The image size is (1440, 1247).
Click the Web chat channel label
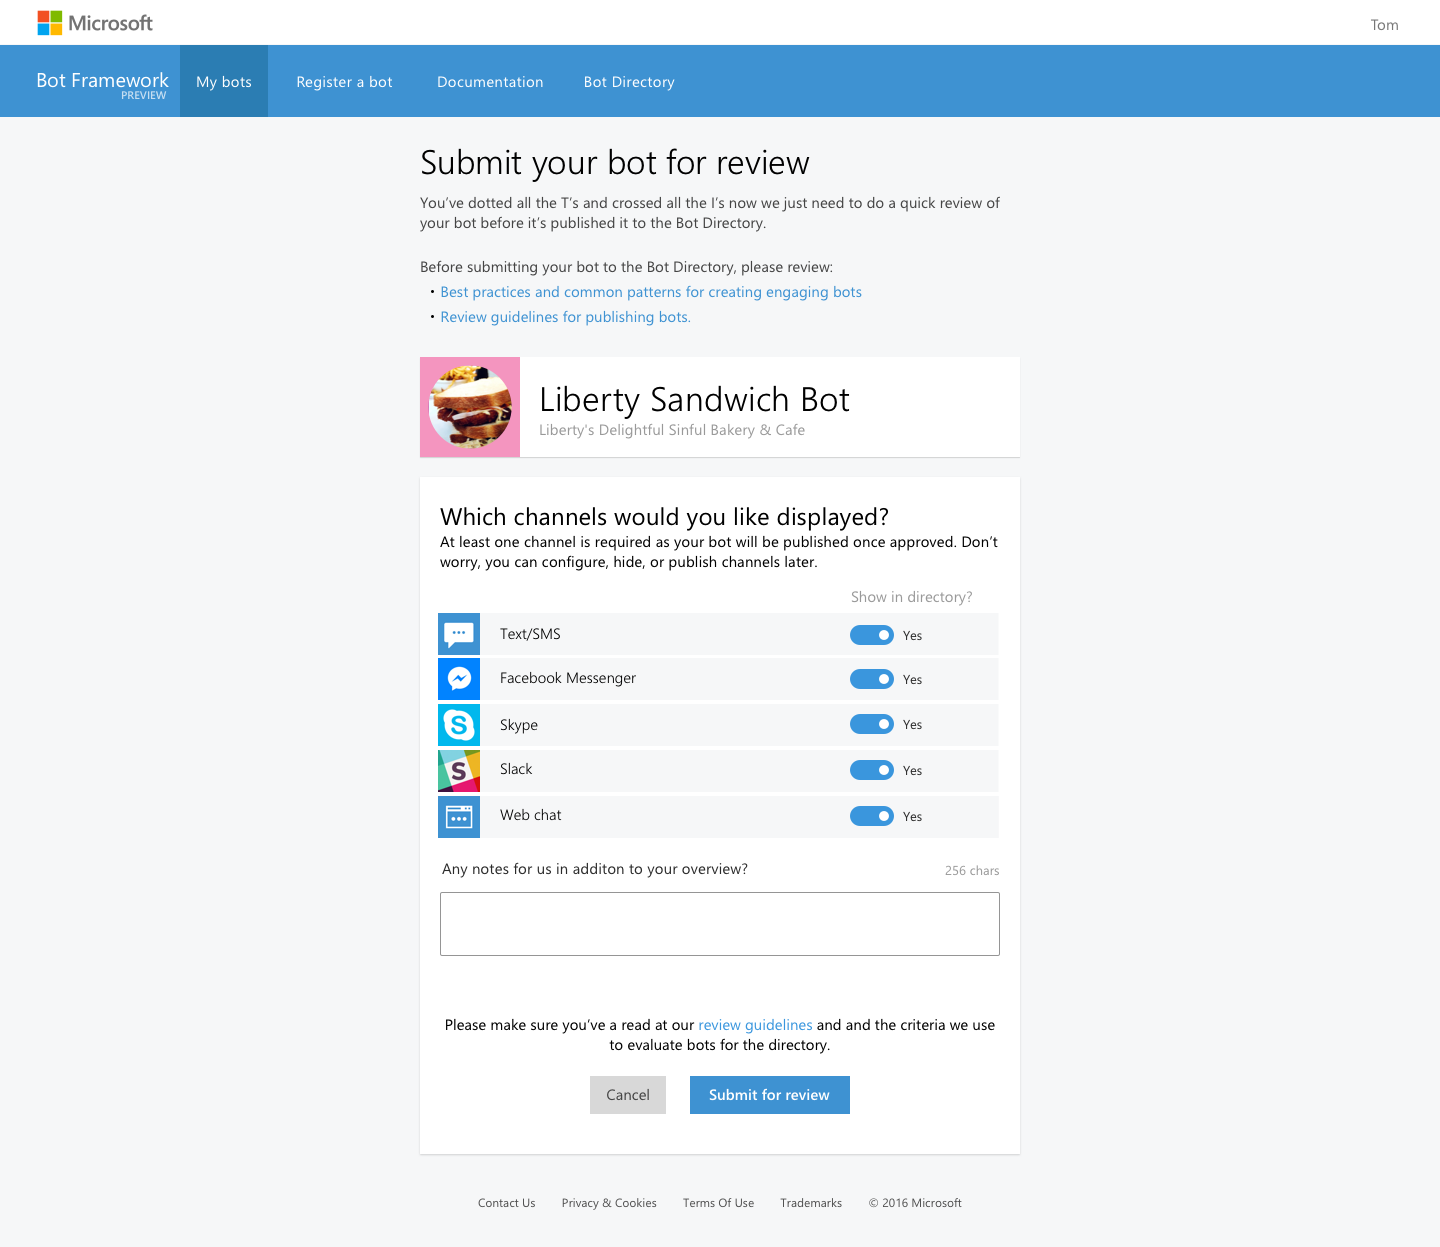tap(531, 815)
